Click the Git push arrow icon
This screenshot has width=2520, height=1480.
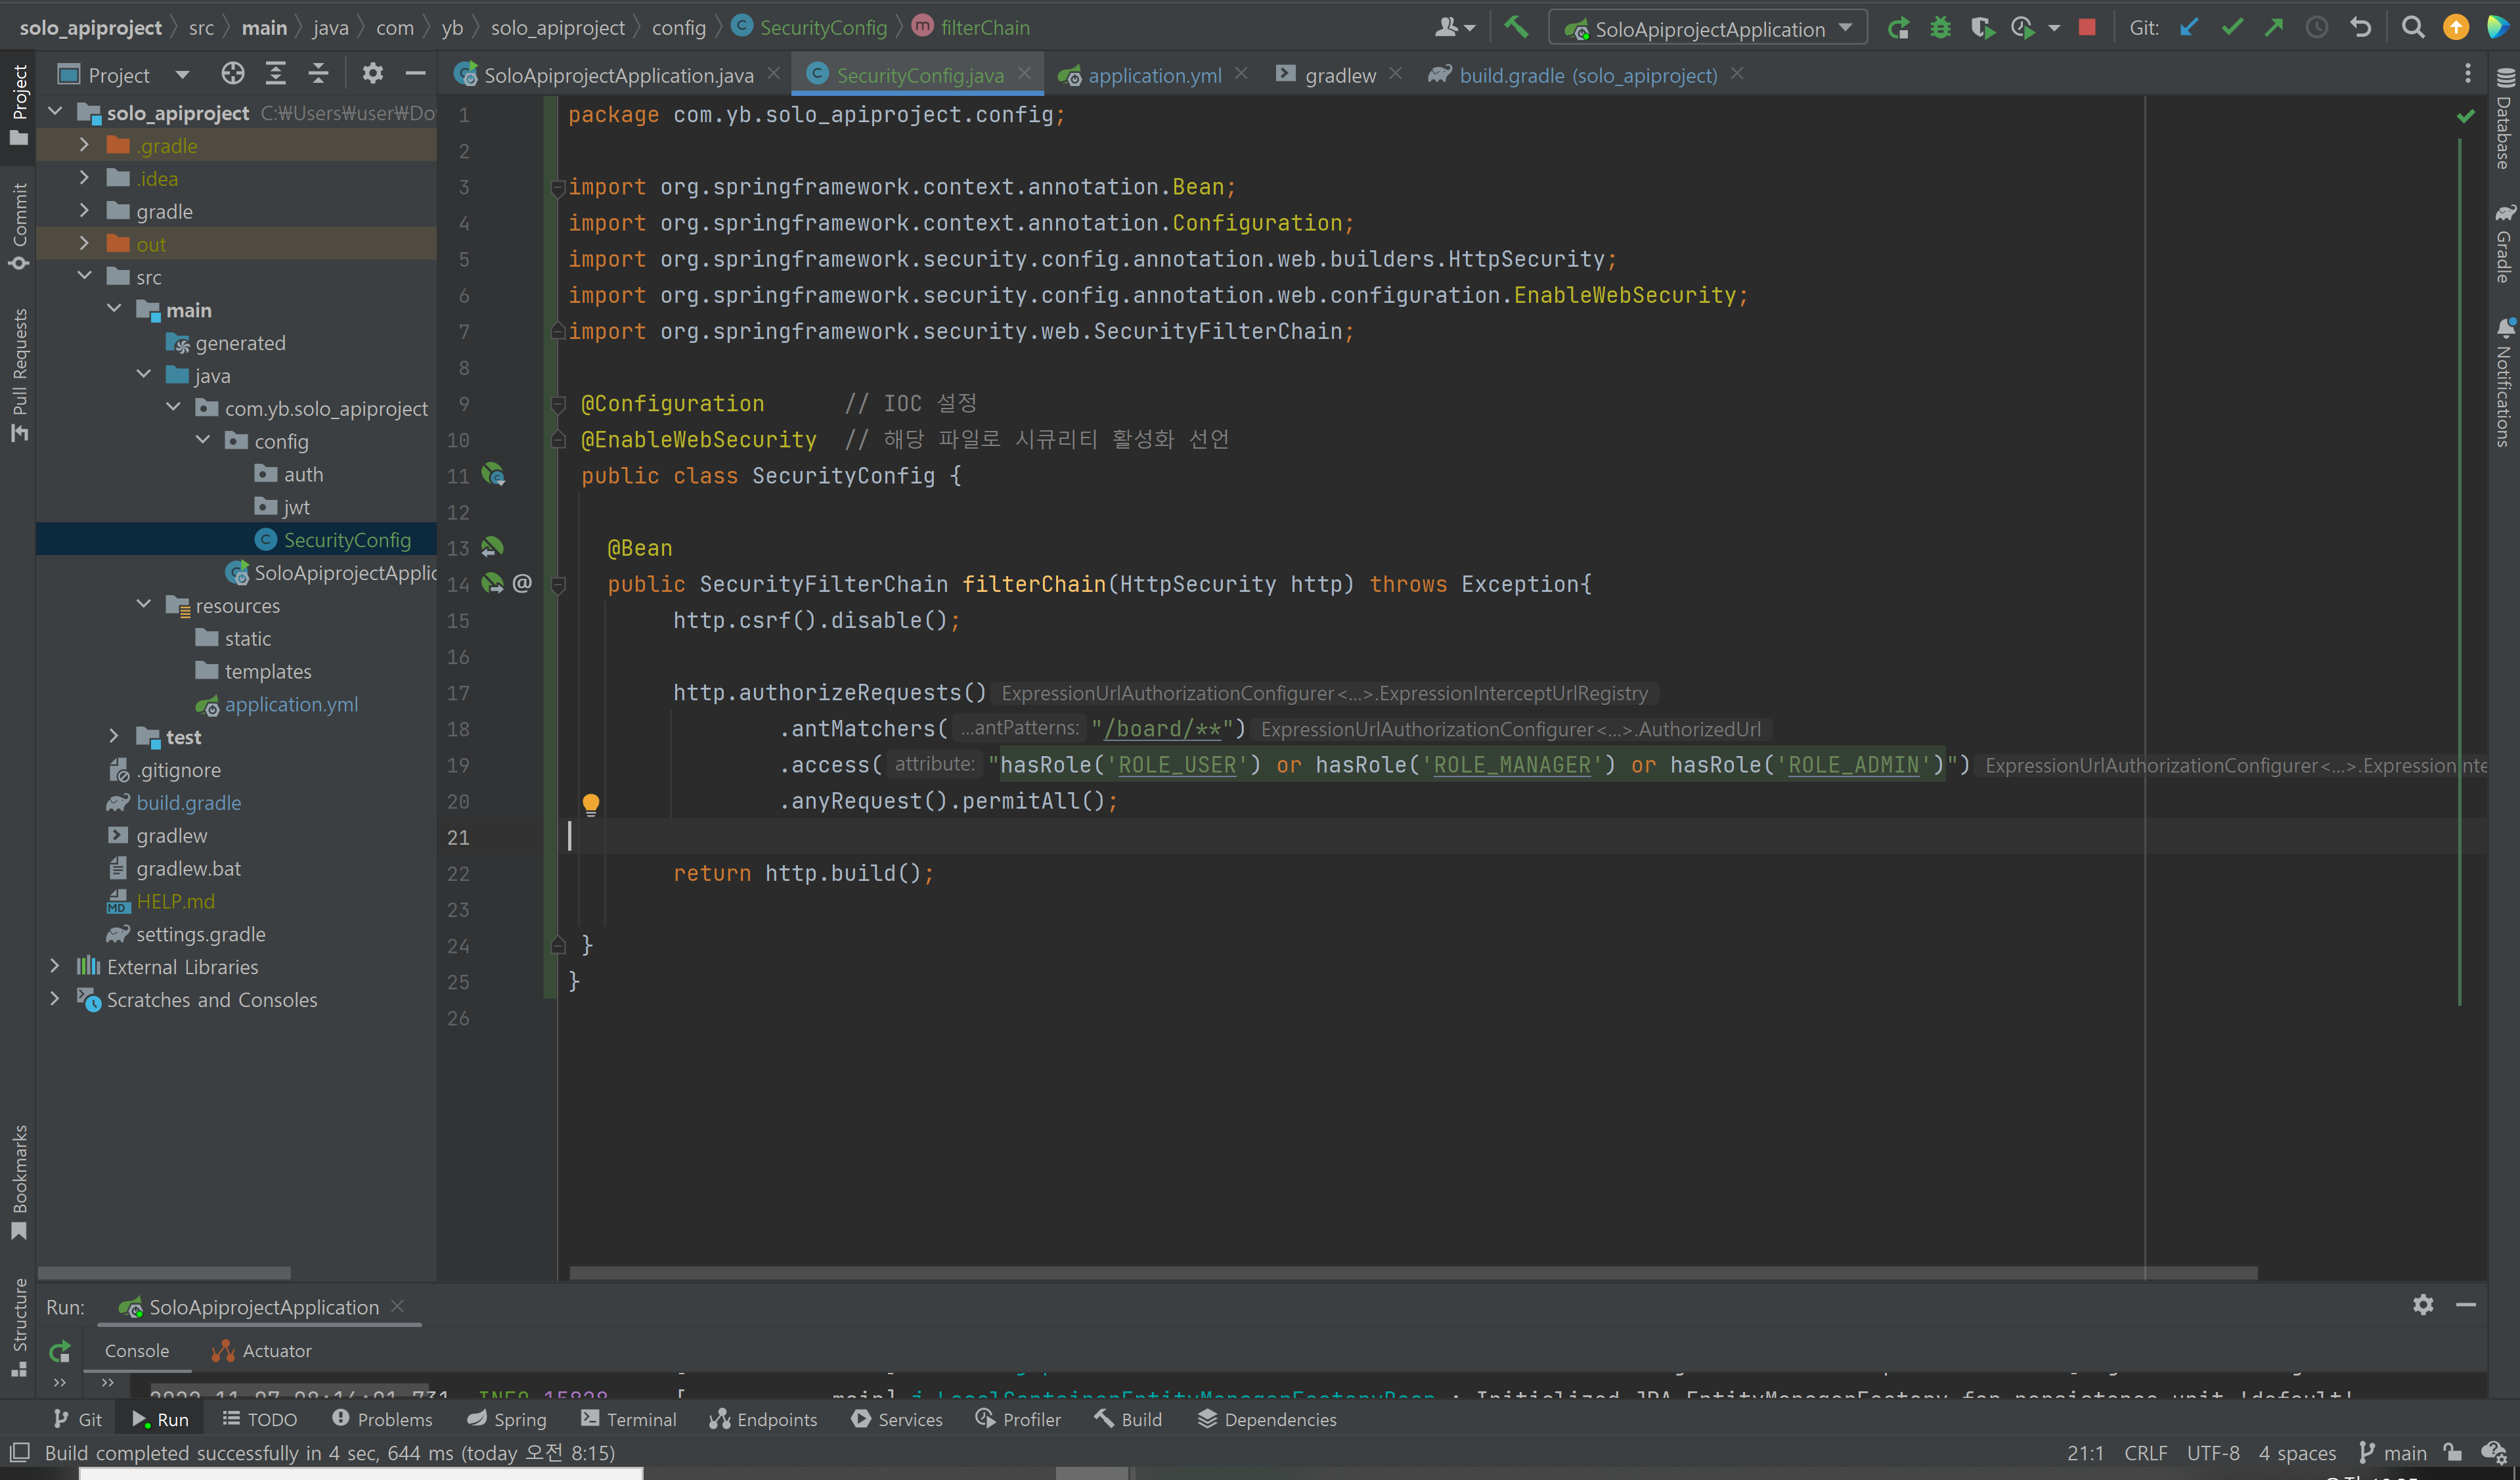tap(2274, 27)
